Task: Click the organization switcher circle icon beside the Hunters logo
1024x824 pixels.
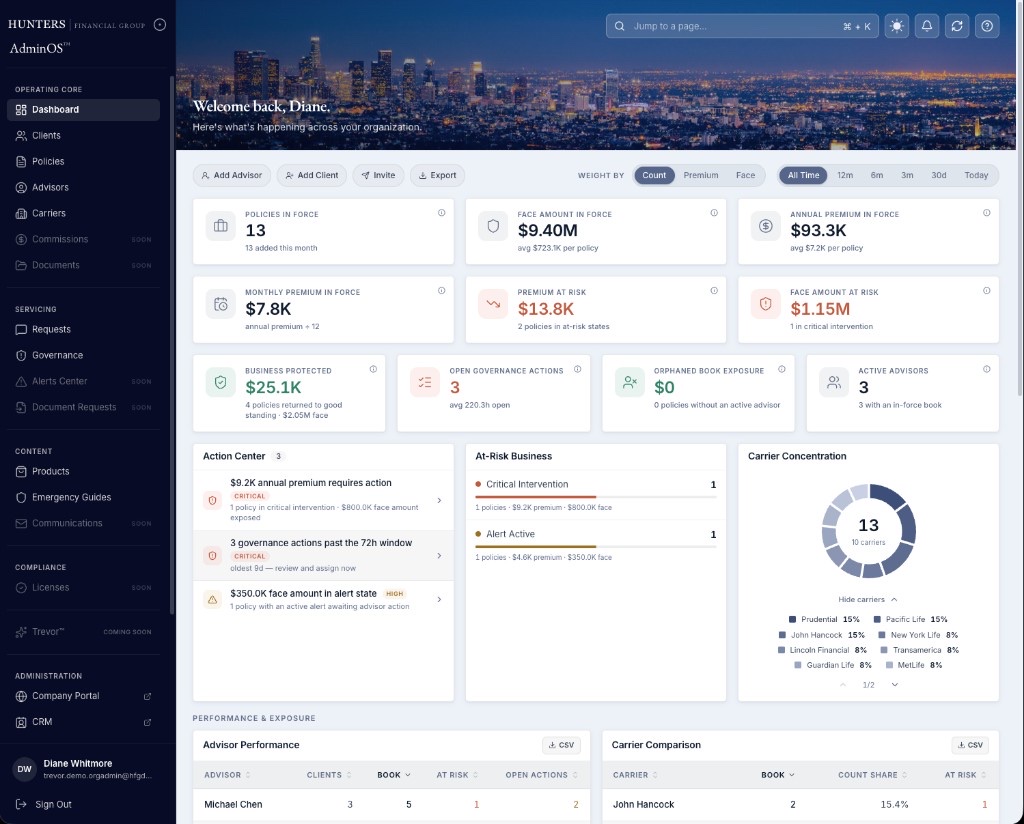Action: coord(159,25)
